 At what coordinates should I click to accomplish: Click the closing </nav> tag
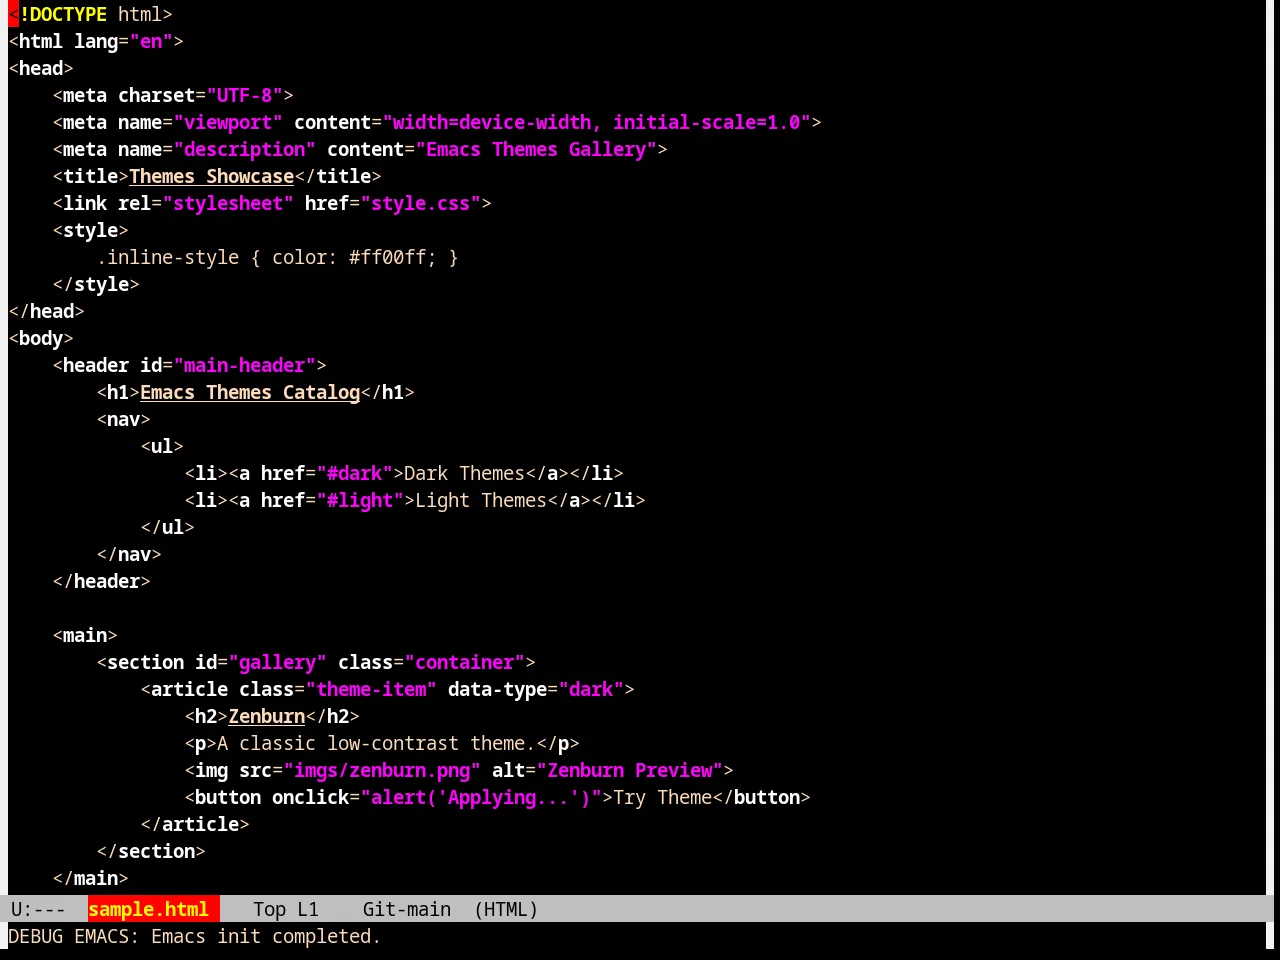pos(129,554)
